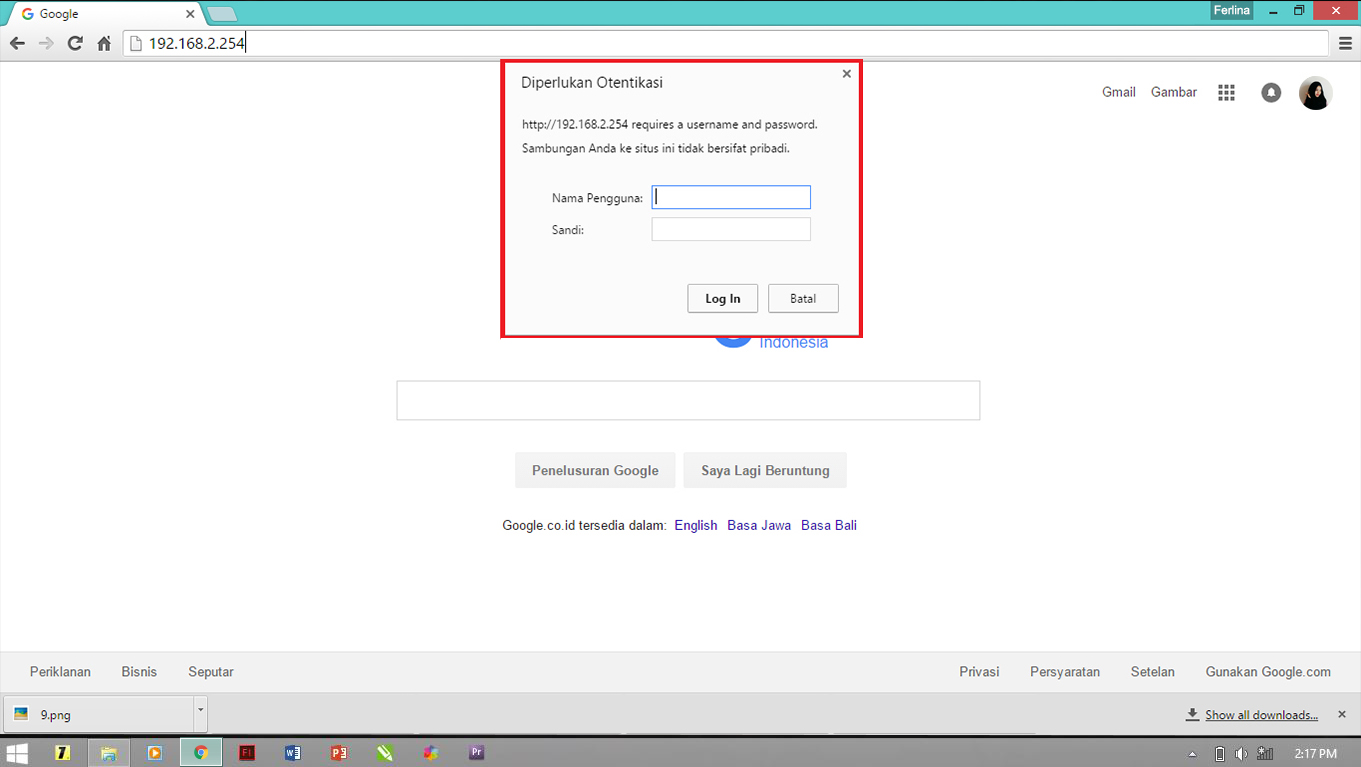Open a new tab

221,14
